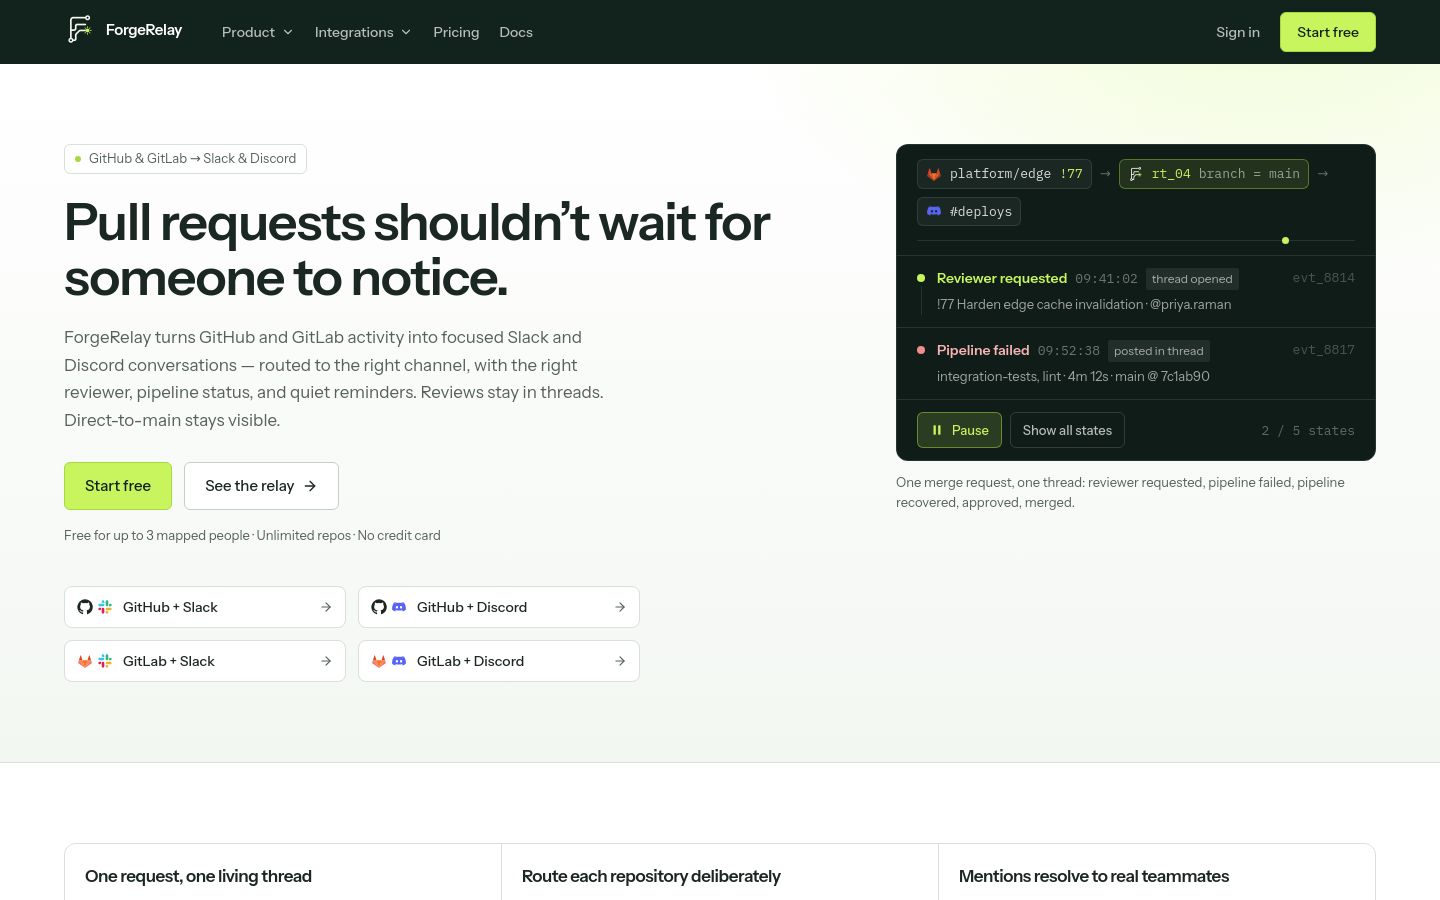Click the 09:52:38 timestamp
This screenshot has width=1440, height=900.
coord(1069,351)
